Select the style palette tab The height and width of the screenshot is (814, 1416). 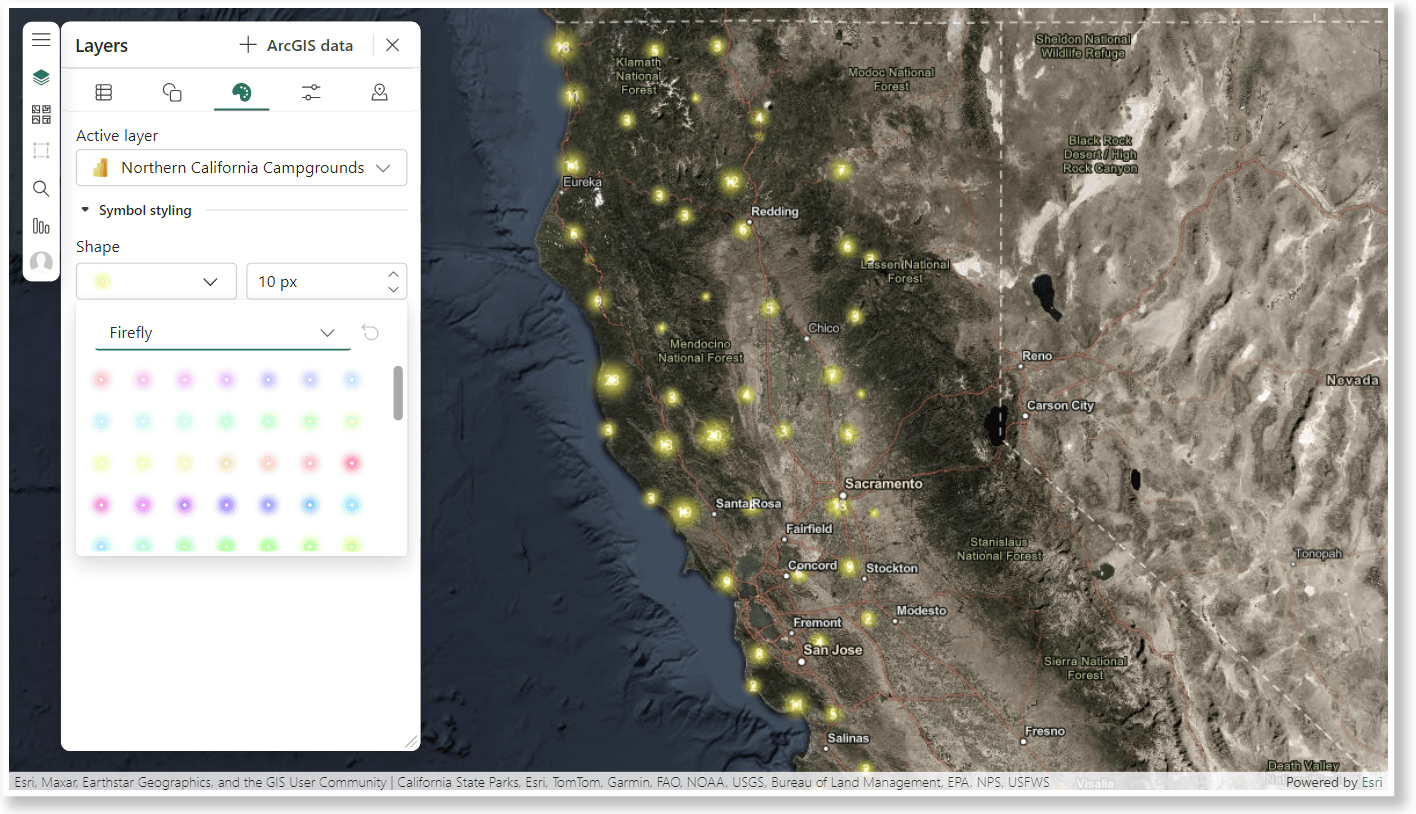coord(241,93)
